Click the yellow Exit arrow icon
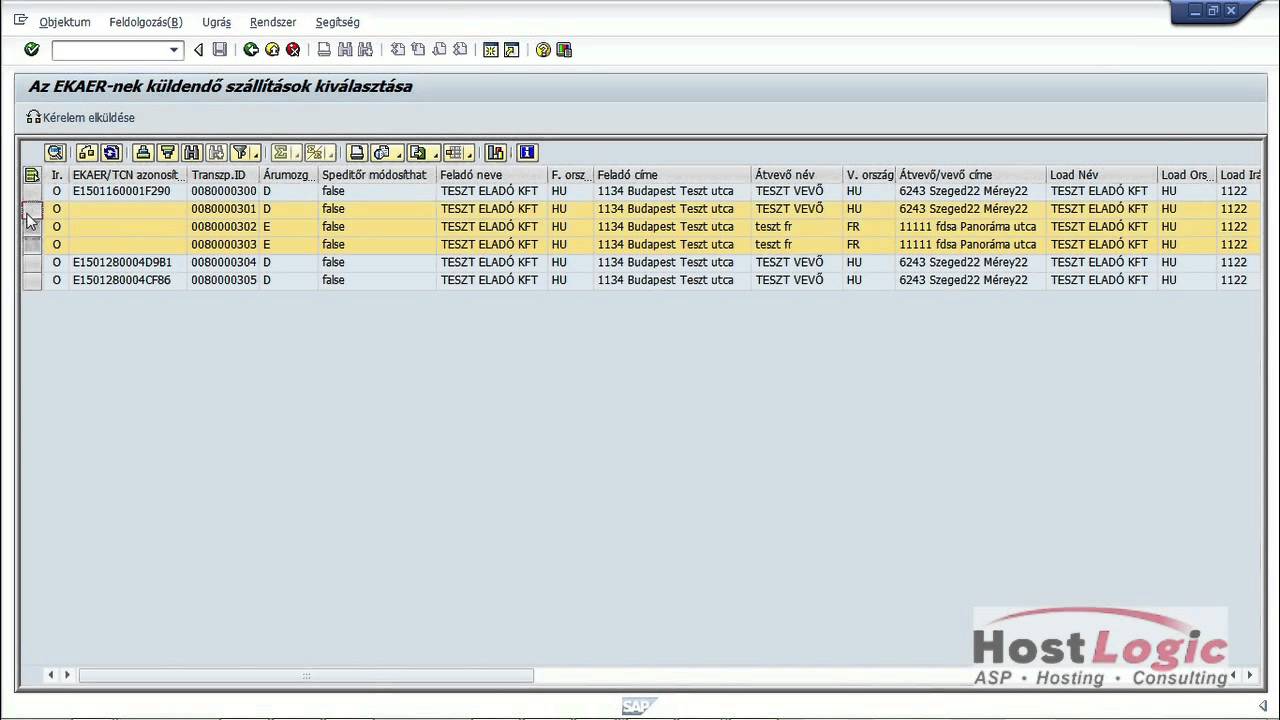This screenshot has width=1280, height=720. pyautogui.click(x=272, y=50)
